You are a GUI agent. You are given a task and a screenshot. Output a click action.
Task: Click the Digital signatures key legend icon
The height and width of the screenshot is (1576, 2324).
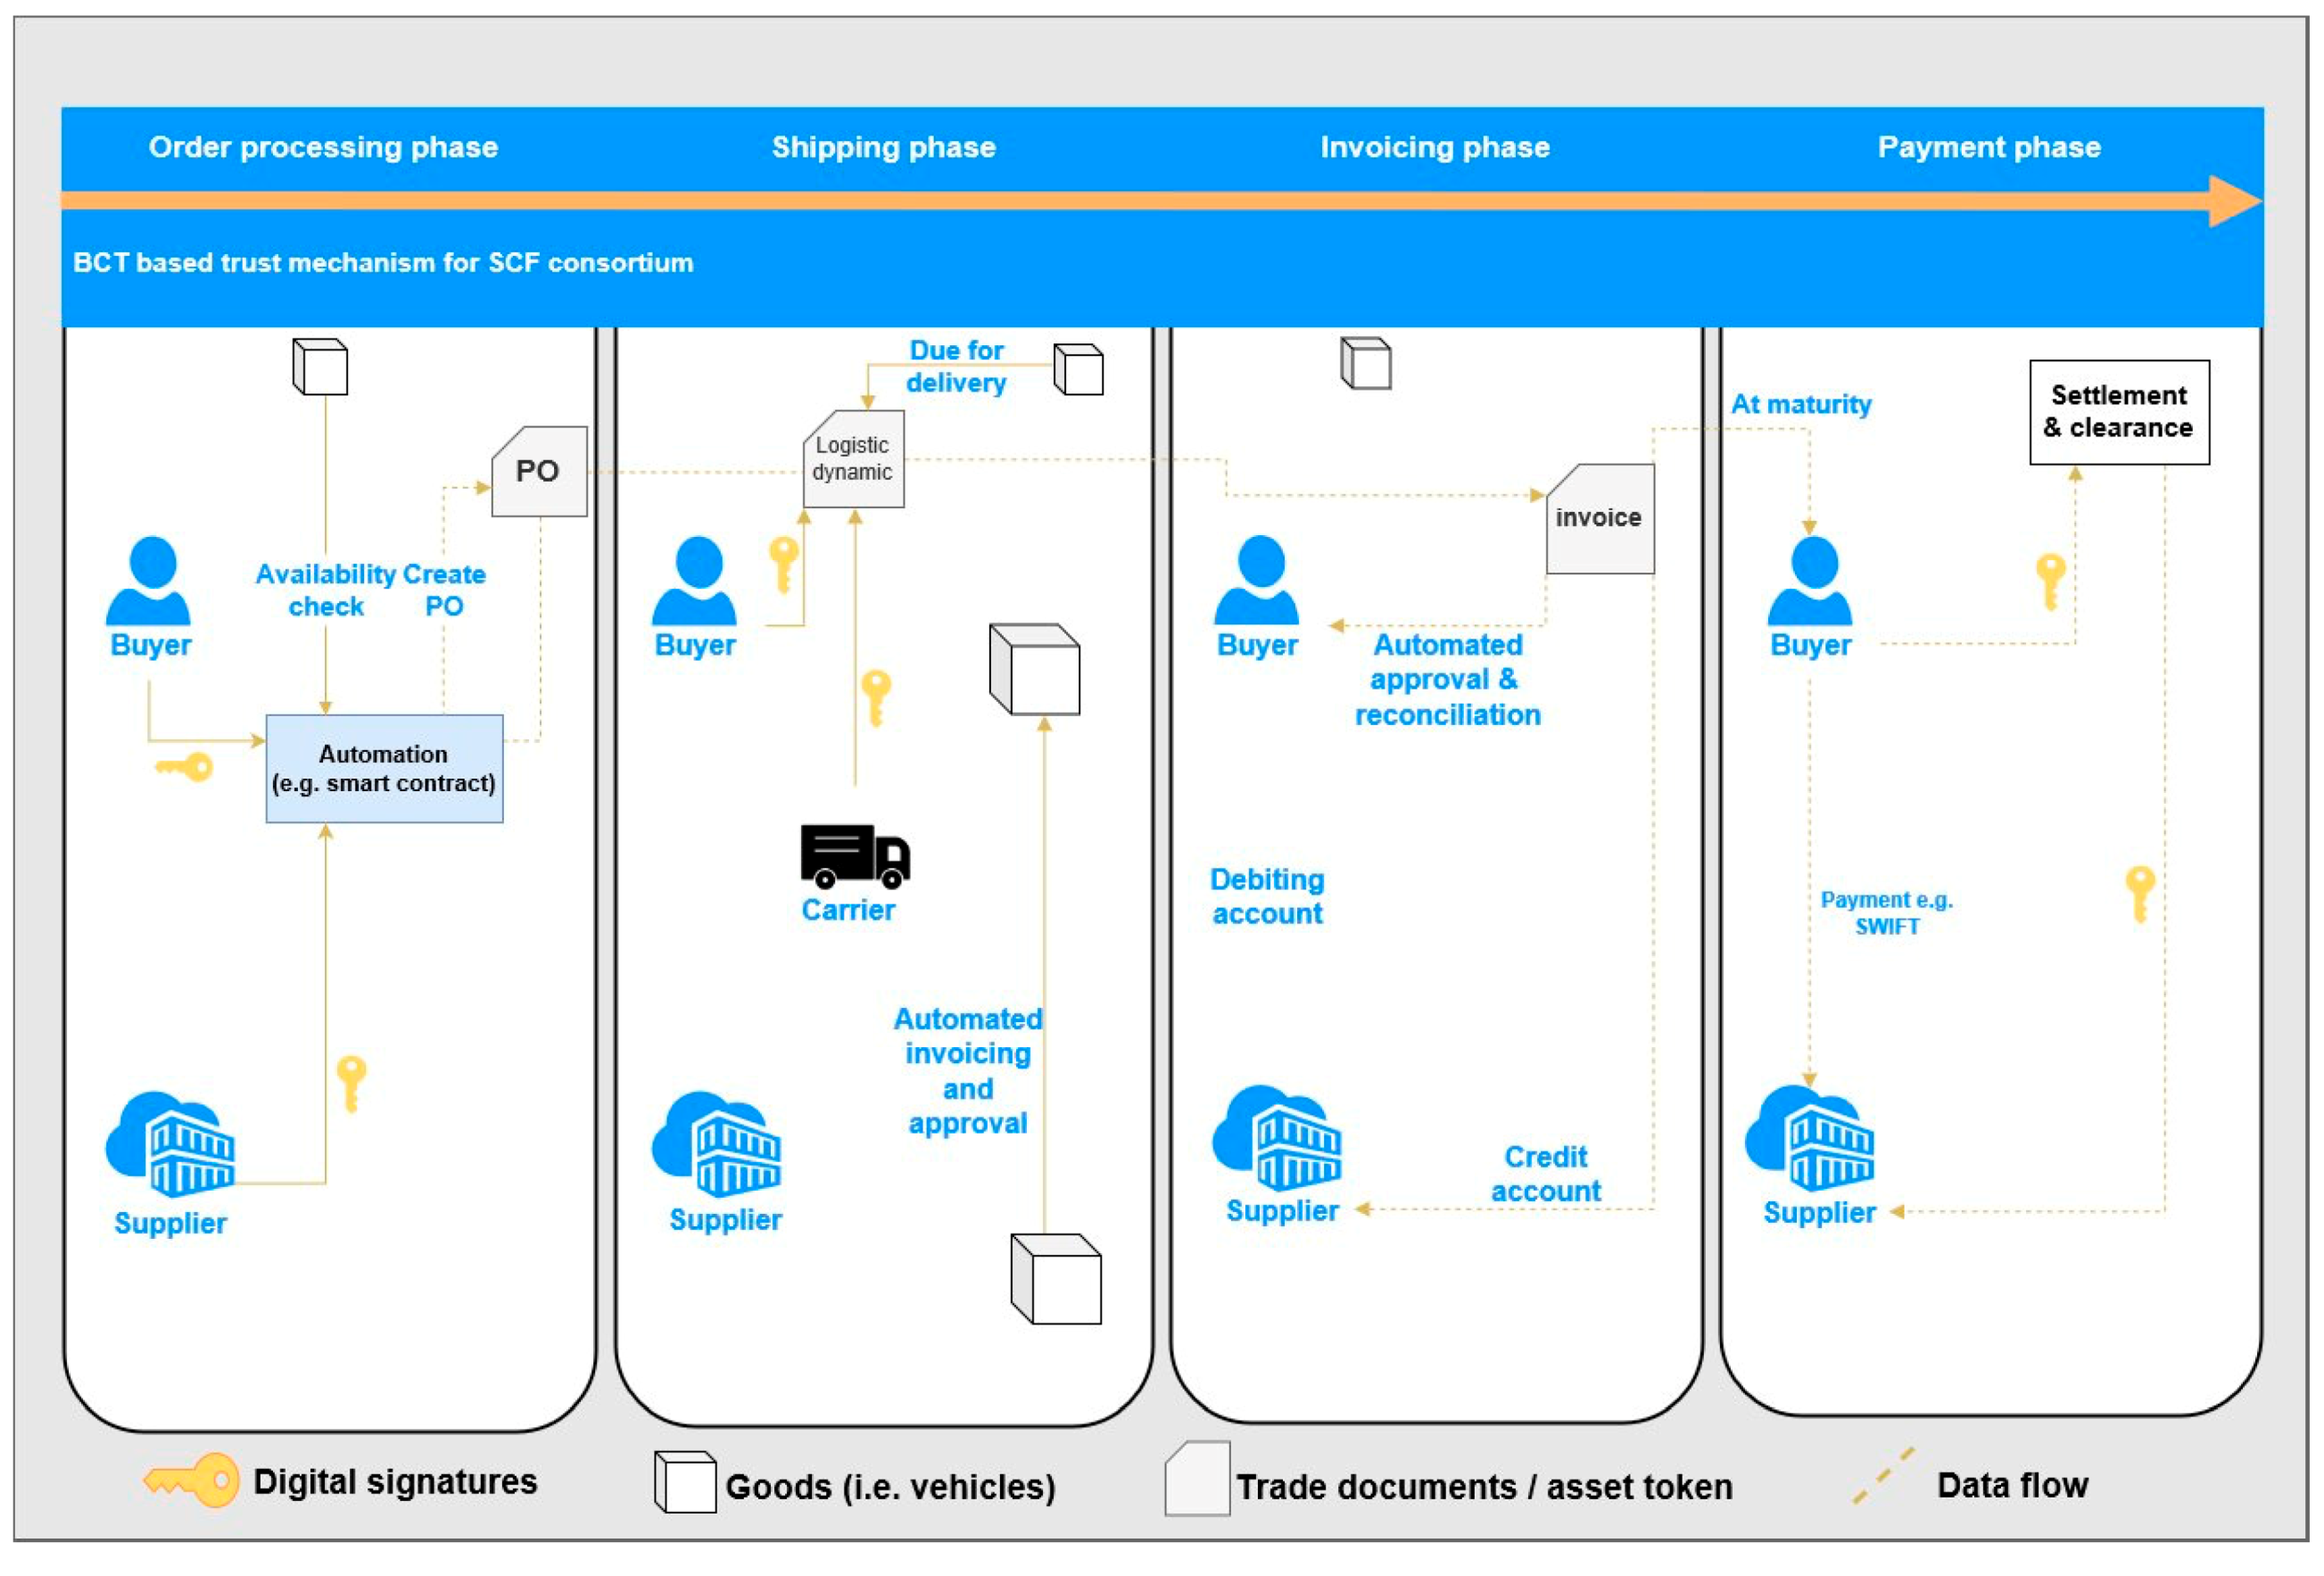click(x=193, y=1481)
